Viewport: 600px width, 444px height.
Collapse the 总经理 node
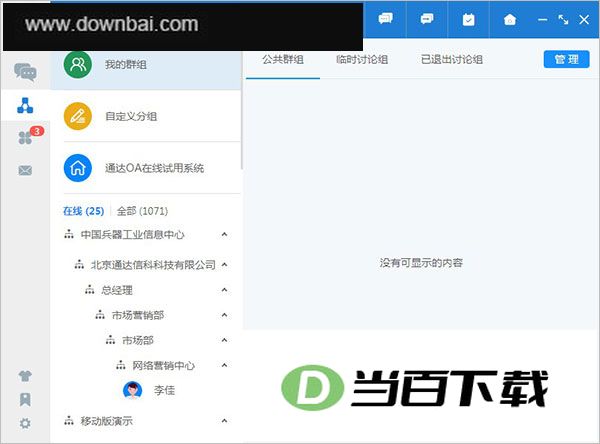[x=225, y=290]
